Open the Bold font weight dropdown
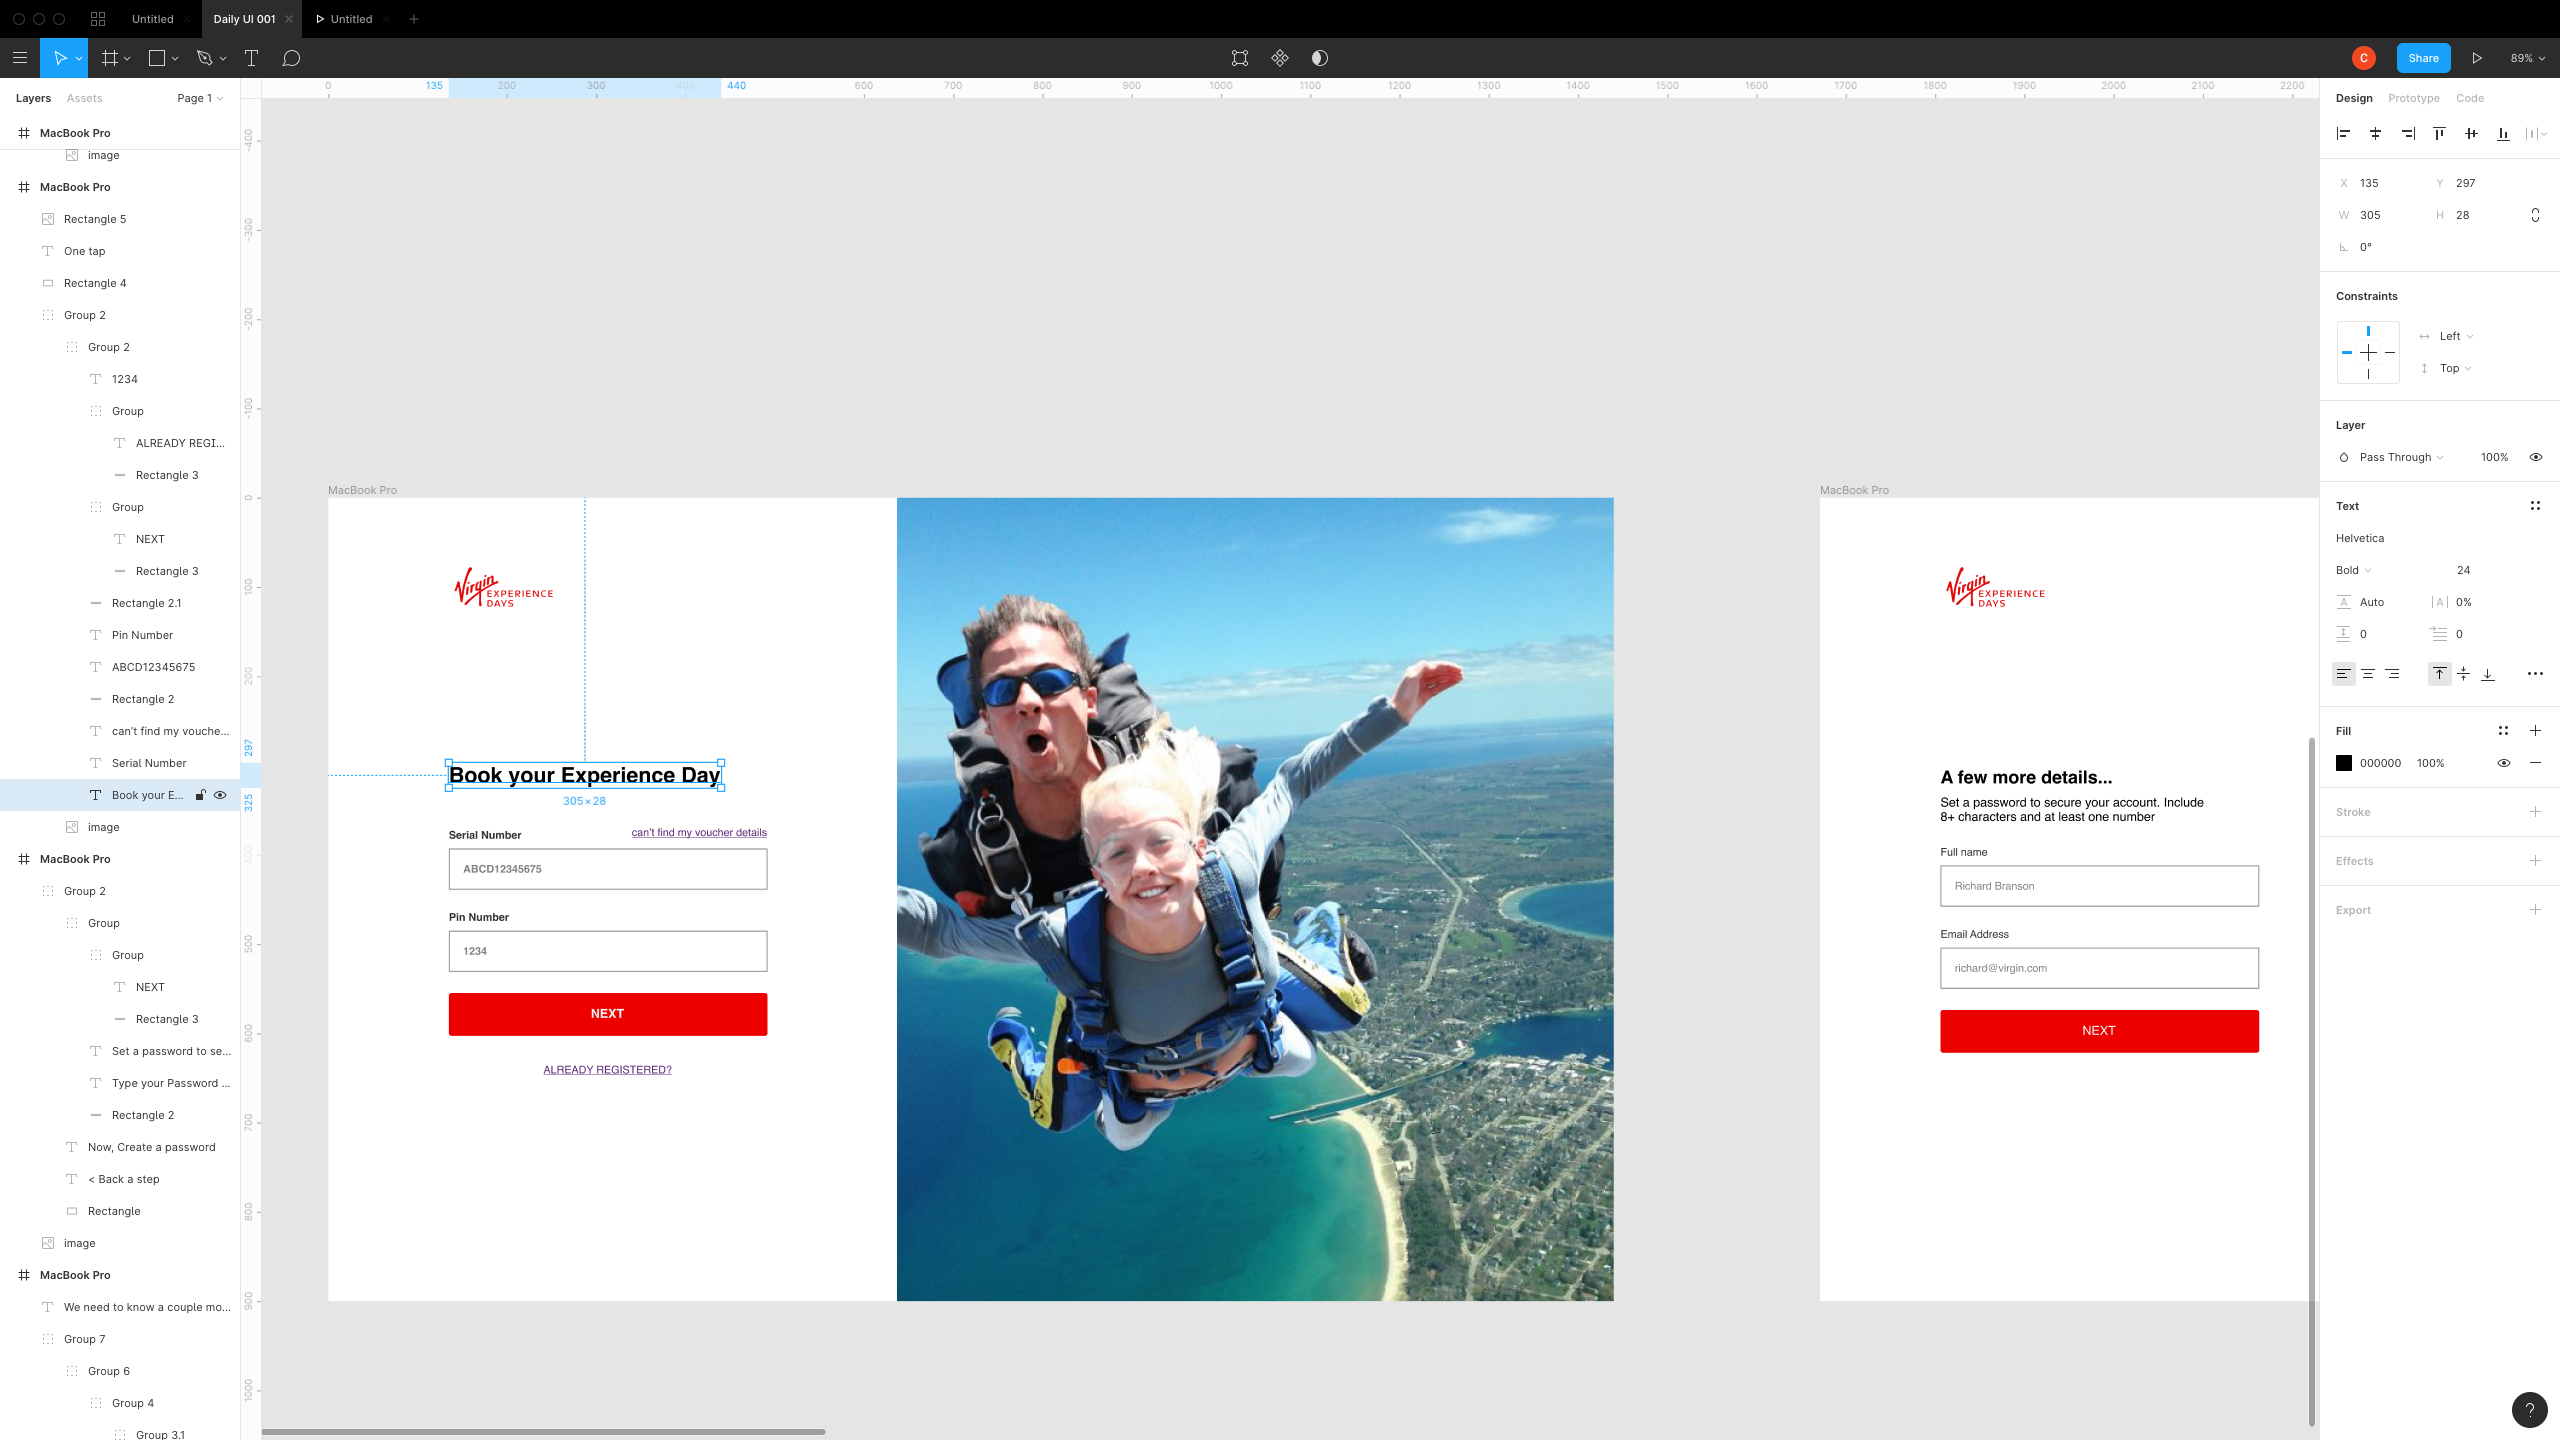2560x1440 pixels. [2353, 570]
